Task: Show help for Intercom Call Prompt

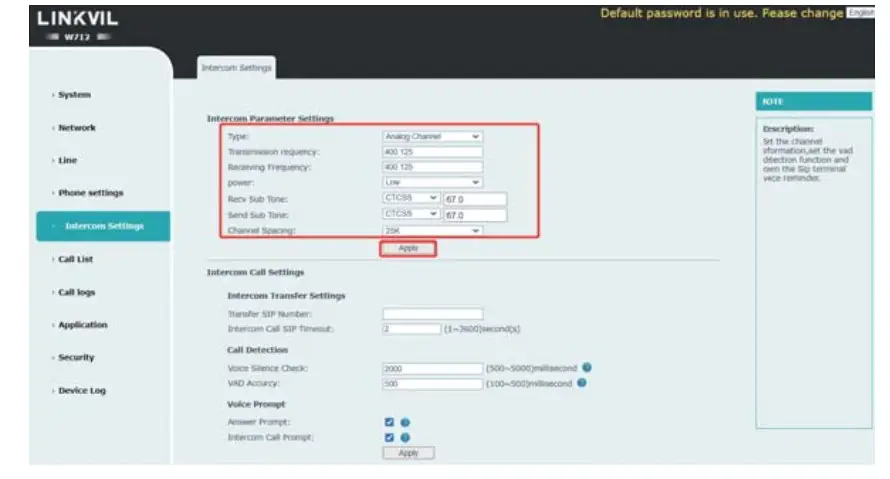Action: pyautogui.click(x=405, y=438)
